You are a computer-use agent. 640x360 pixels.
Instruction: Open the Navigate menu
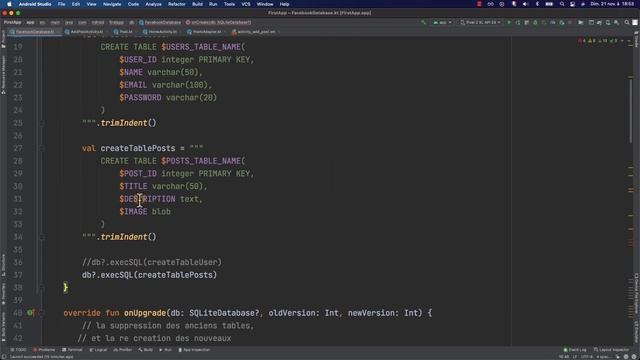[112, 4]
